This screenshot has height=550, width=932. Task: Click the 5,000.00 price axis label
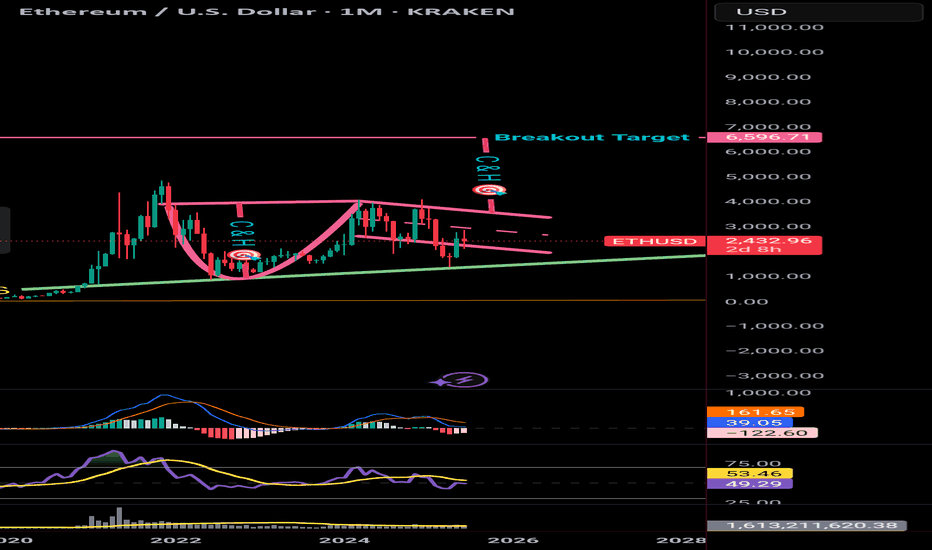point(769,177)
